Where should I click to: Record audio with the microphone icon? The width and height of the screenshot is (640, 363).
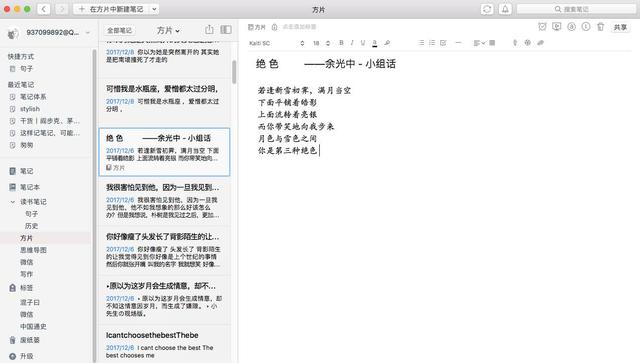coord(515,42)
